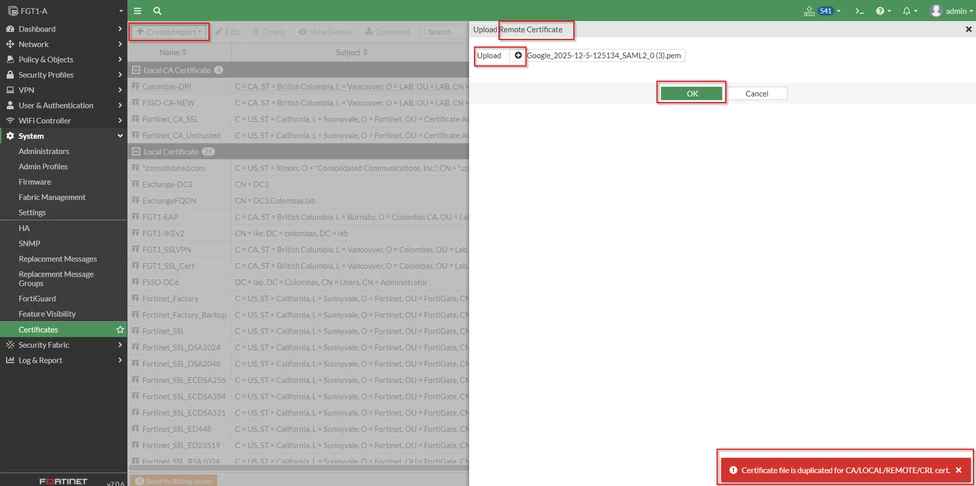Open the notifications bell icon

(910, 11)
